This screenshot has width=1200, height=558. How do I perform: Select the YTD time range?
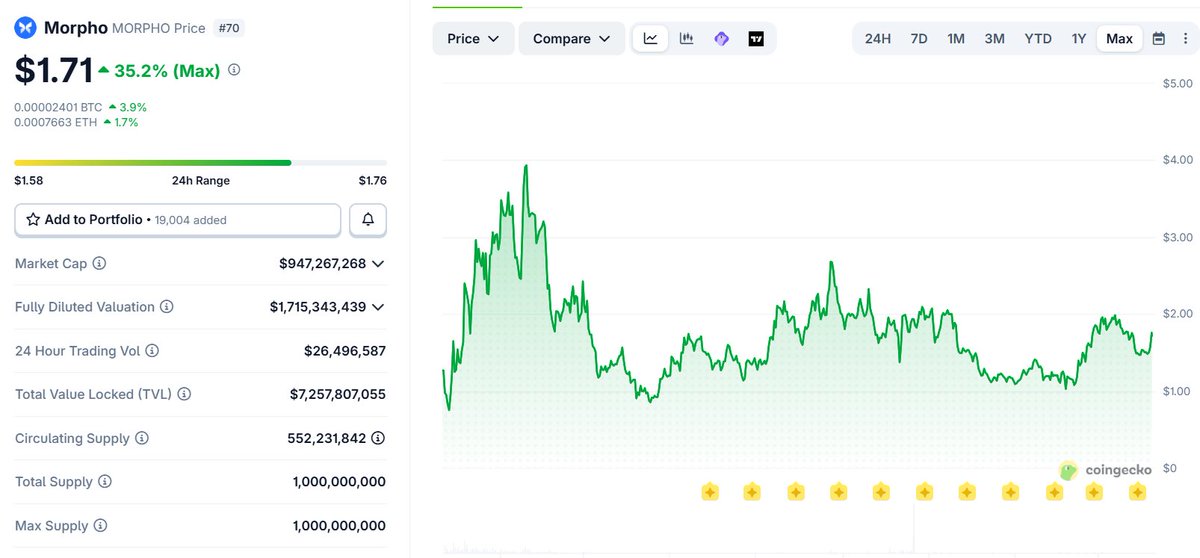pos(1037,39)
